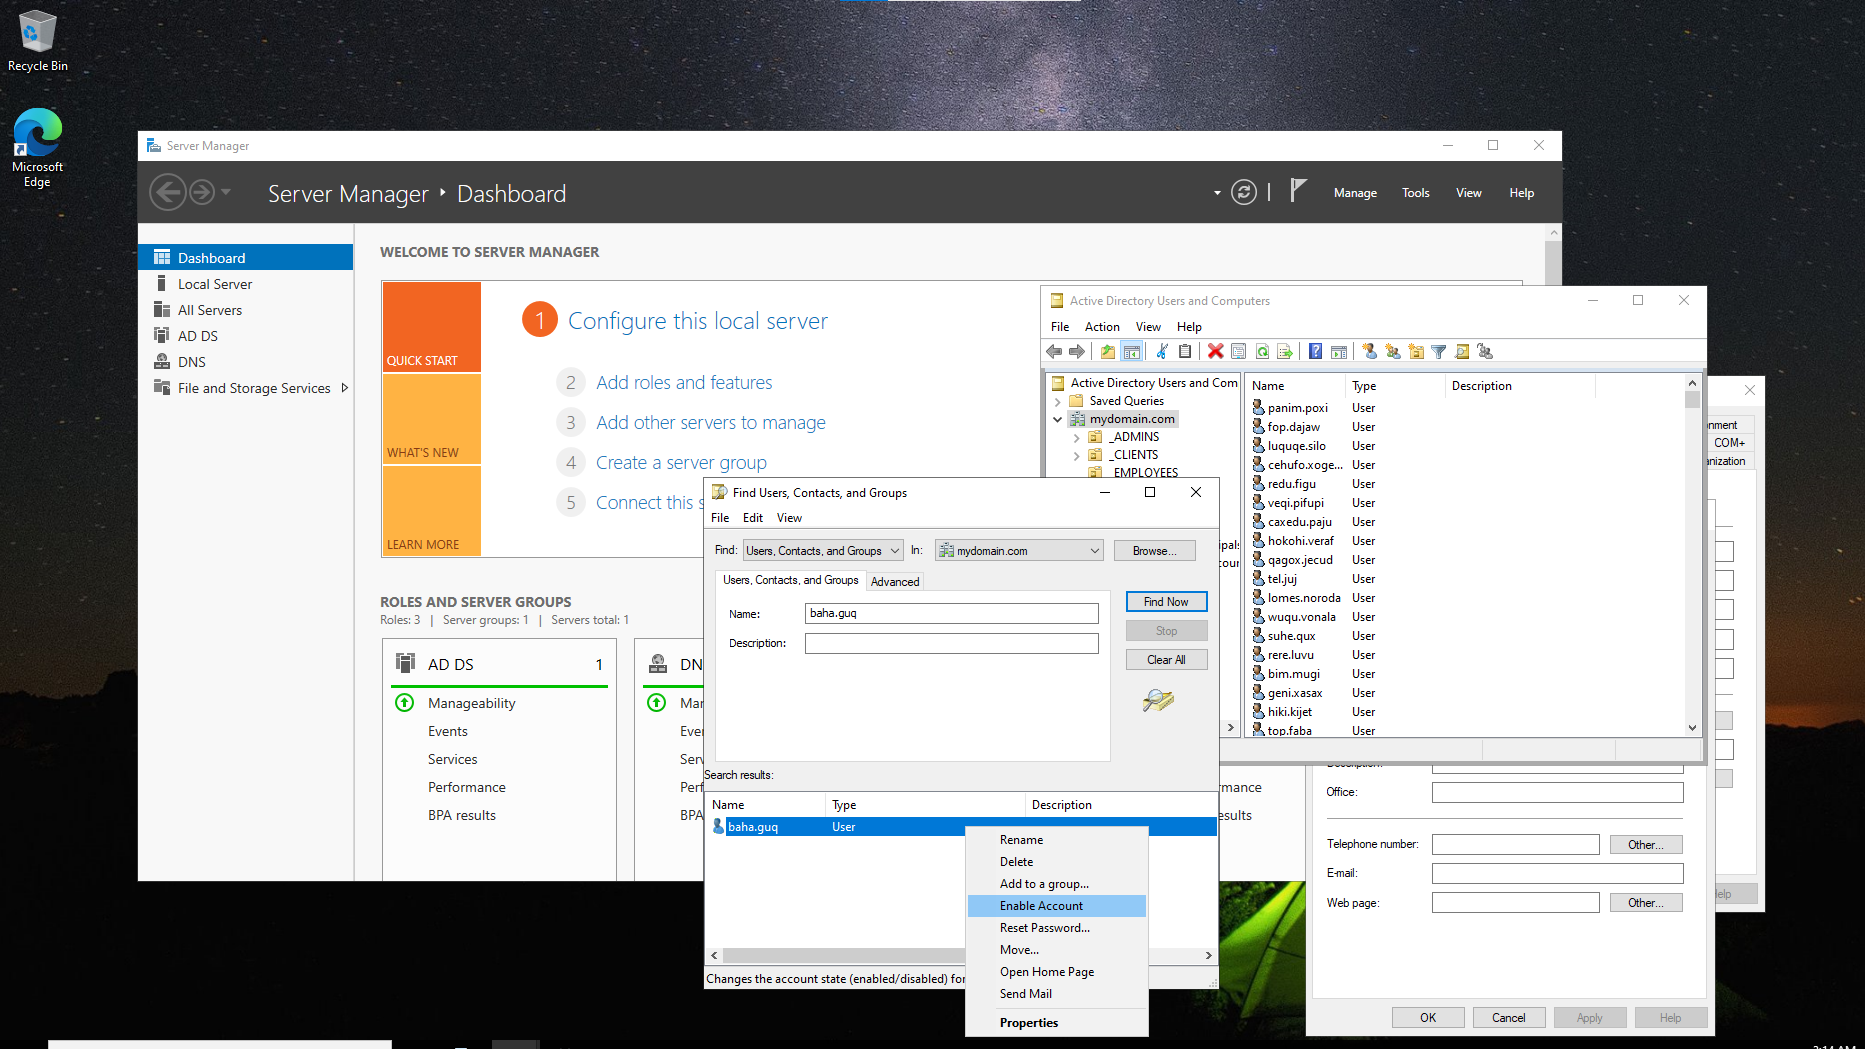1865x1049 pixels.
Task: Choose Enable Account from context menu
Action: tap(1057, 906)
